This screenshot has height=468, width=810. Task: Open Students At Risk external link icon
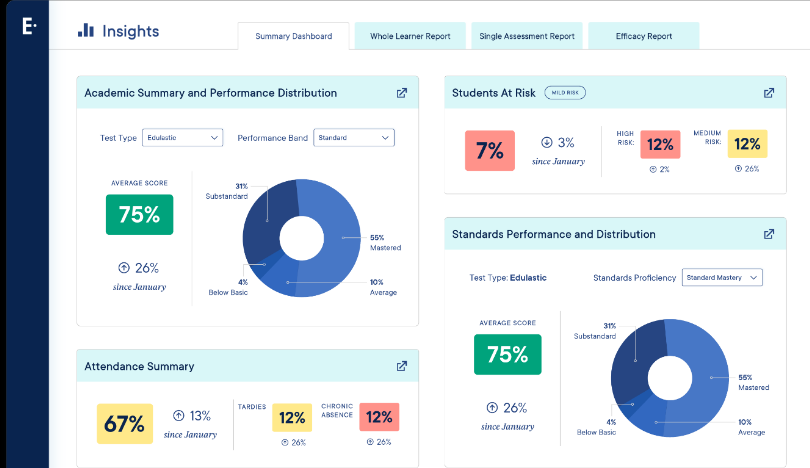click(769, 93)
